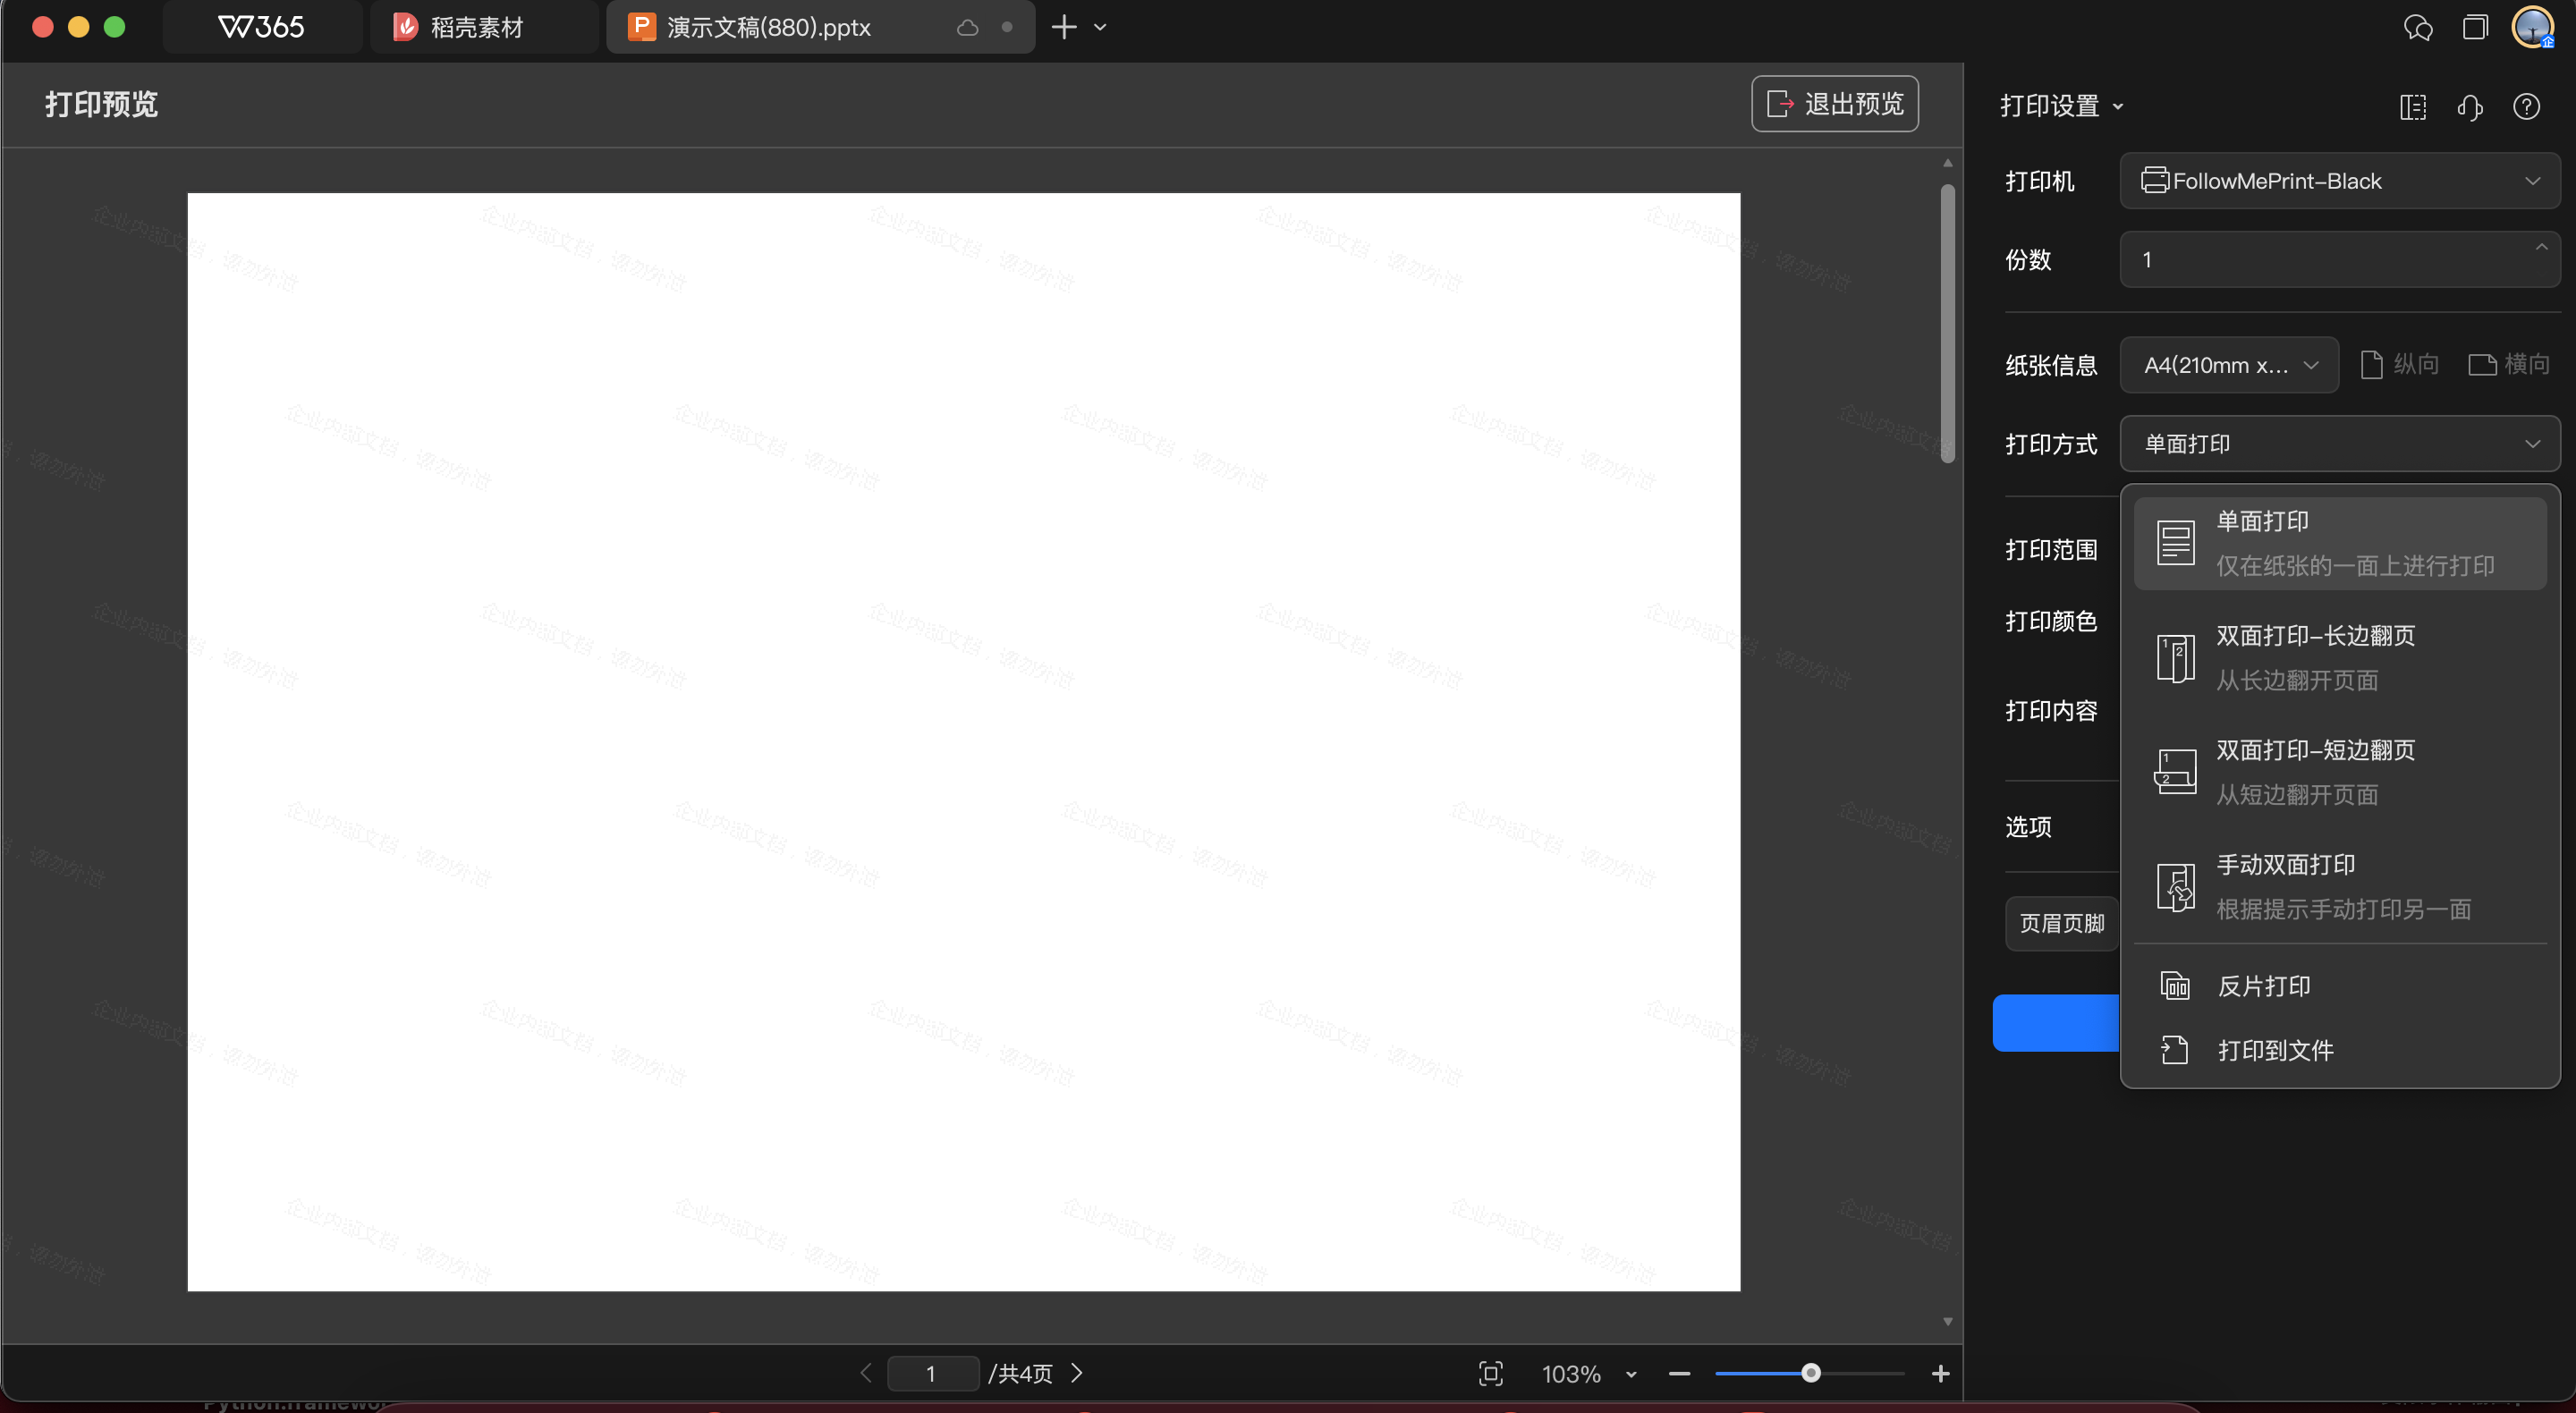This screenshot has height=1413, width=2576.
Task: Click the plus zoom in icon
Action: pos(1940,1373)
